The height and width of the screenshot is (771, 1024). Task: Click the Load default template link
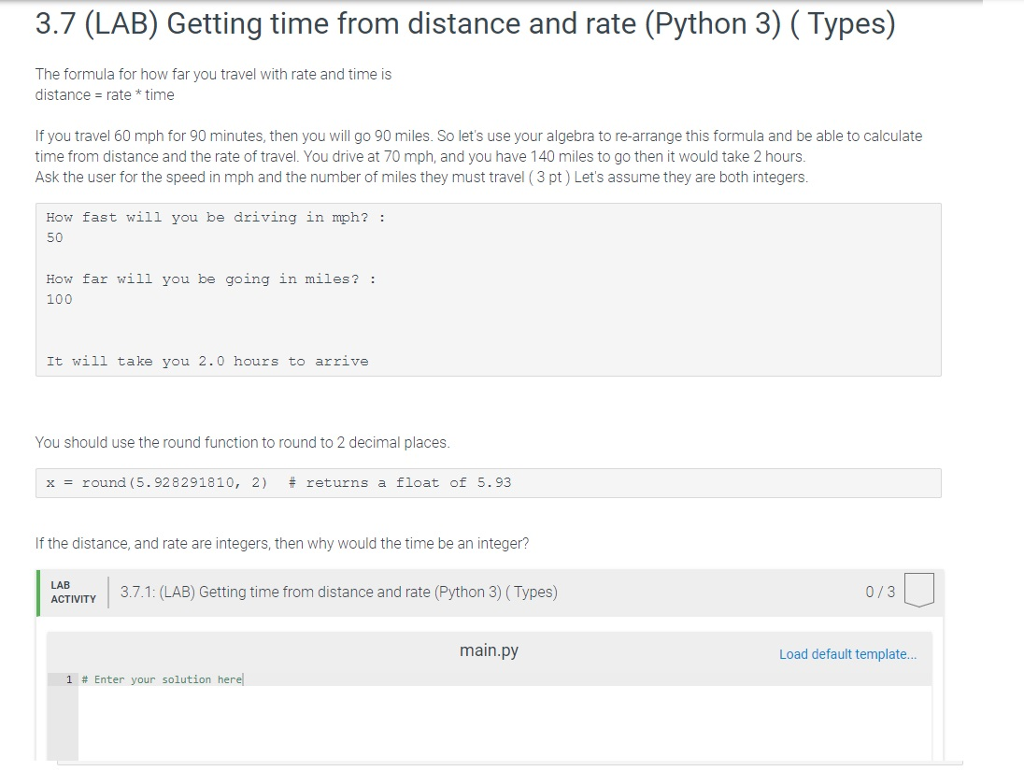[x=847, y=654]
